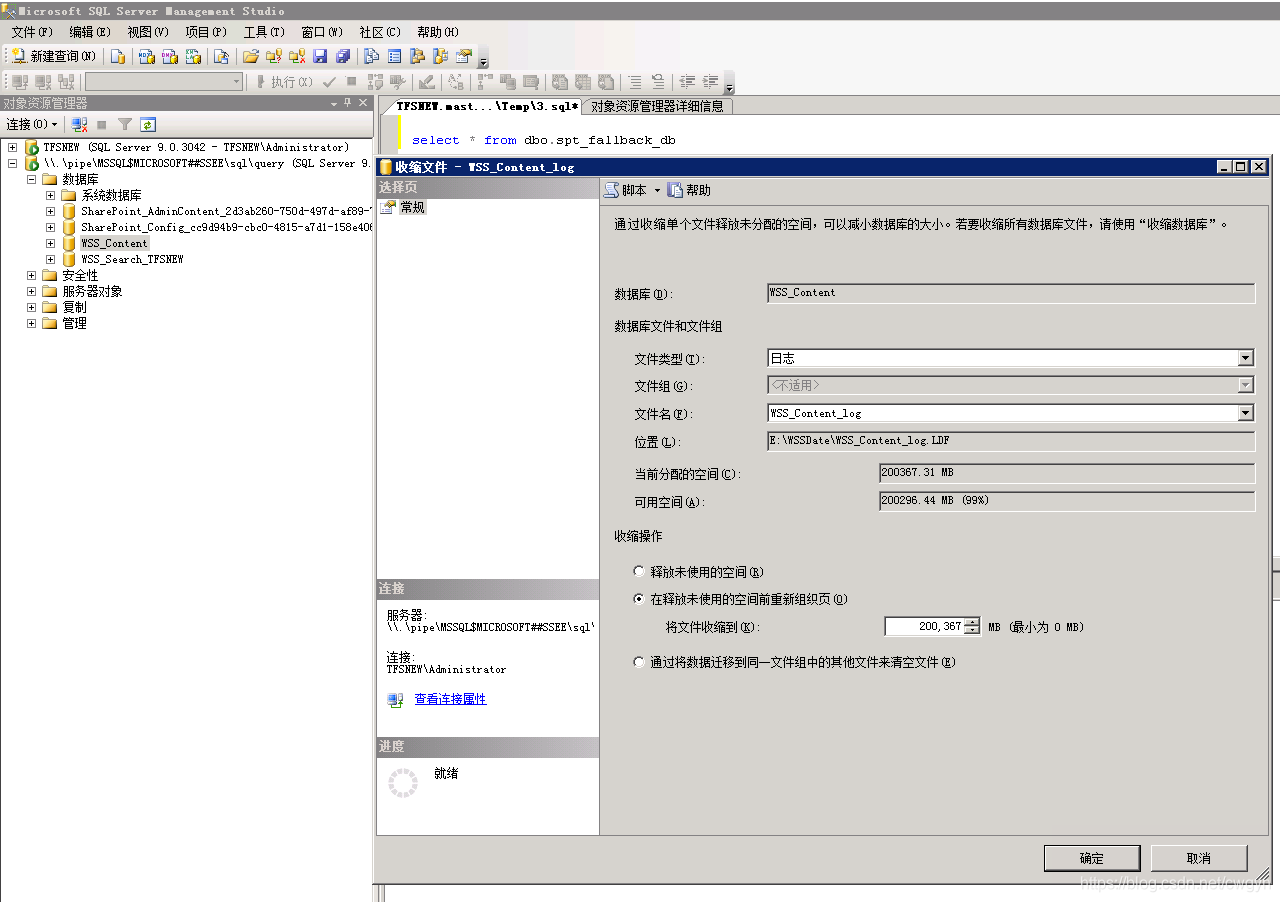
Task: Expand the 安全性 folder node
Action: [31, 275]
